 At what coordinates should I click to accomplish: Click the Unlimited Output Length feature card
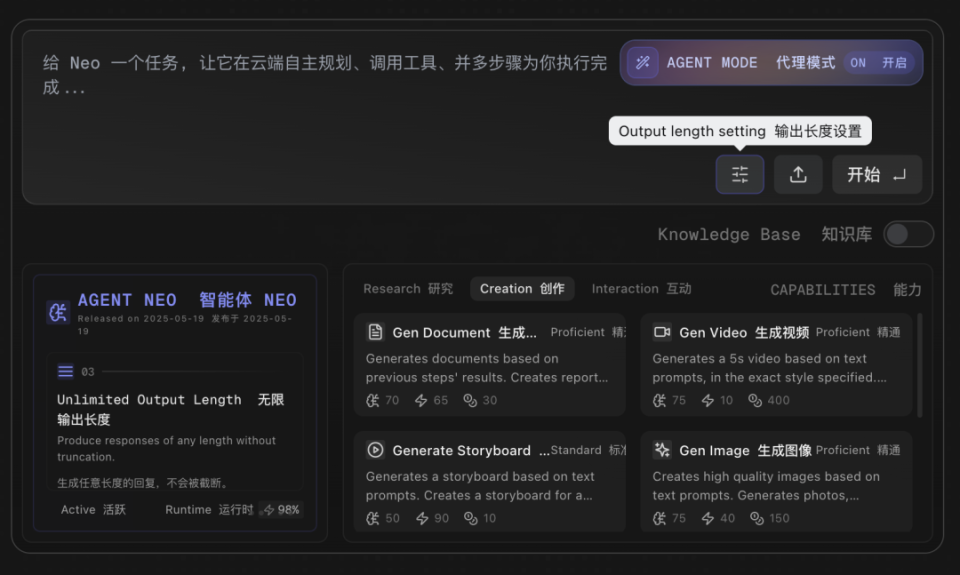click(x=174, y=421)
